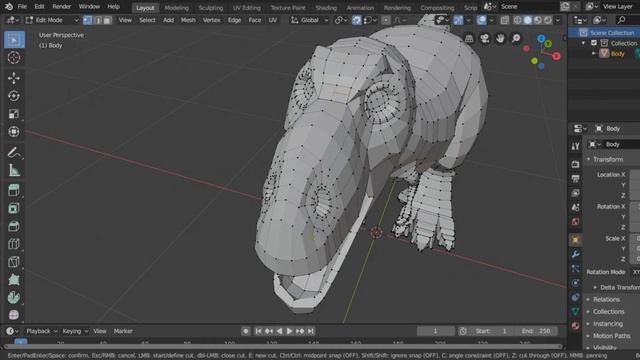The height and width of the screenshot is (360, 640).
Task: Open Object Data properties green triangle tab
Action: [576, 311]
